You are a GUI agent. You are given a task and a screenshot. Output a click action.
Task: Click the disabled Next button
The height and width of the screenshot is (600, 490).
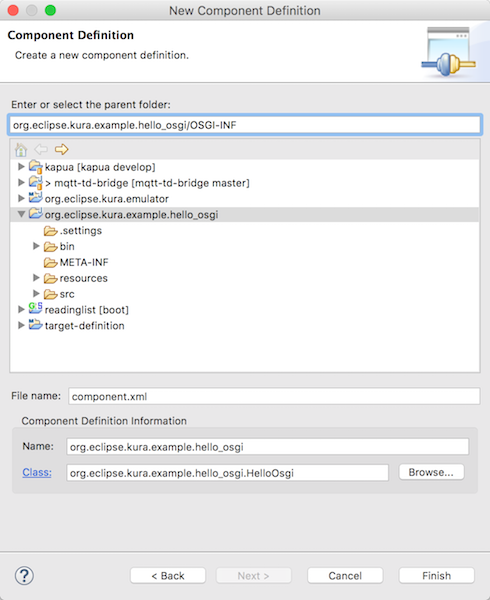tap(254, 576)
